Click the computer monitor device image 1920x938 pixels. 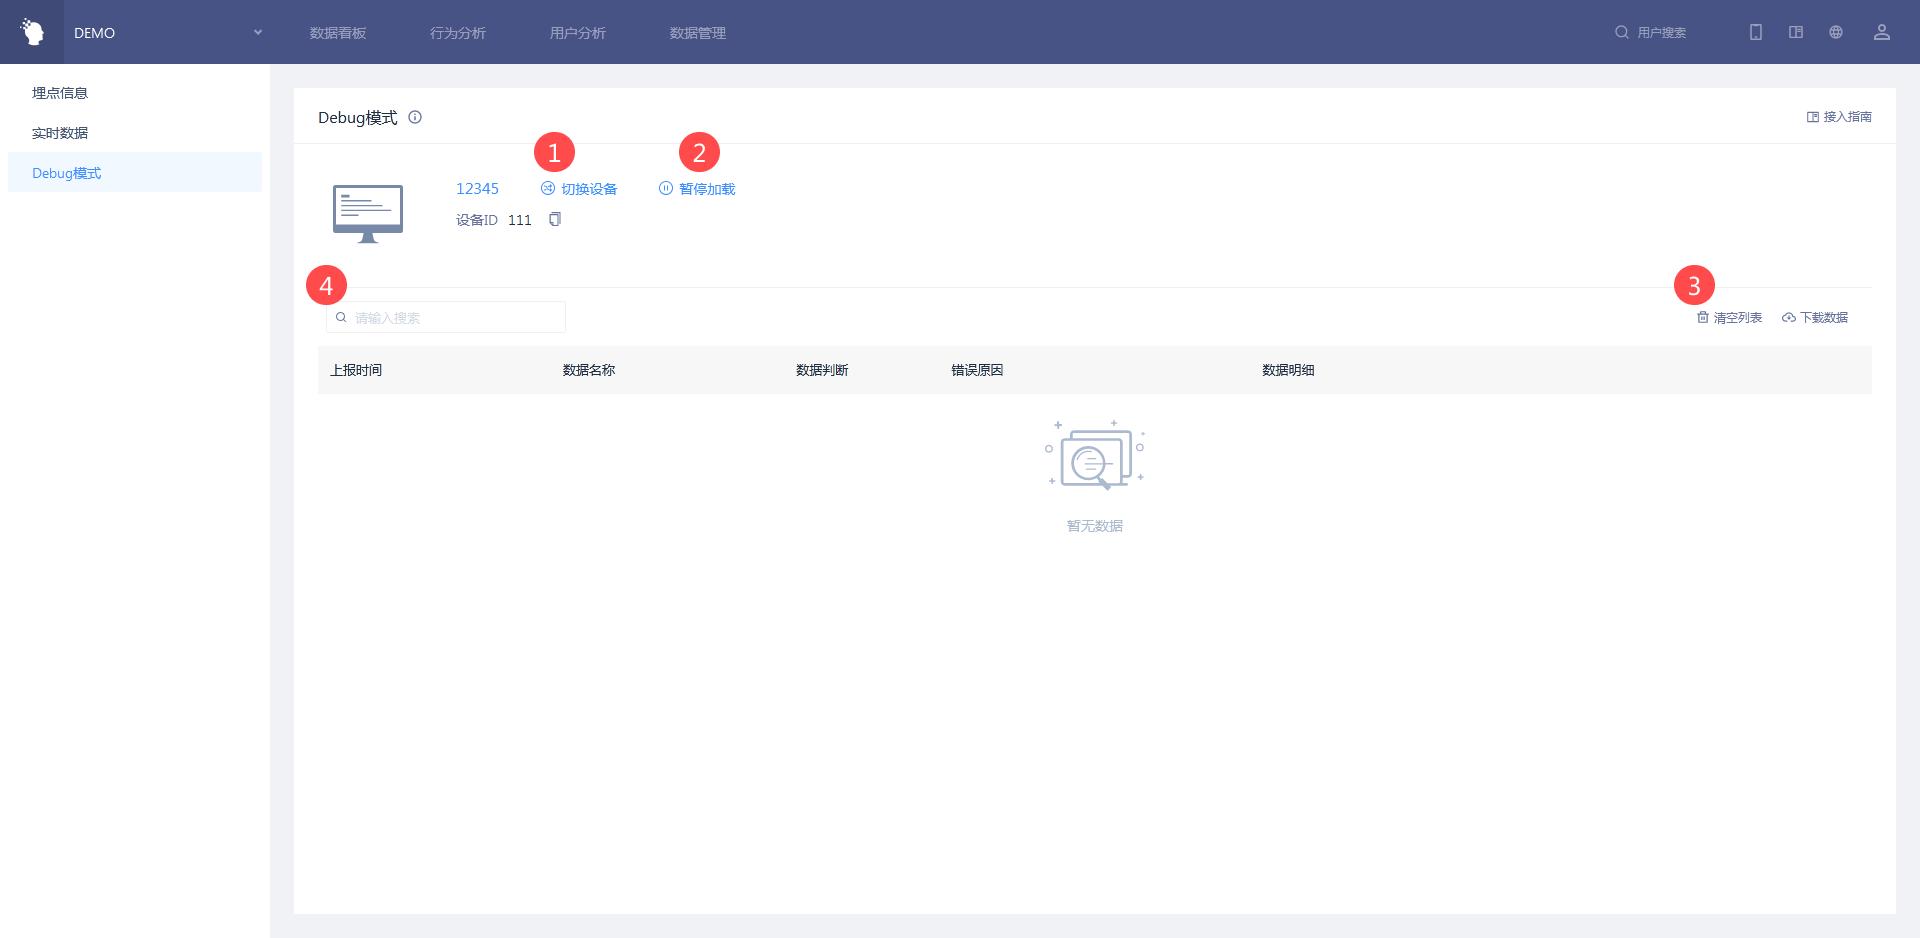click(x=368, y=213)
